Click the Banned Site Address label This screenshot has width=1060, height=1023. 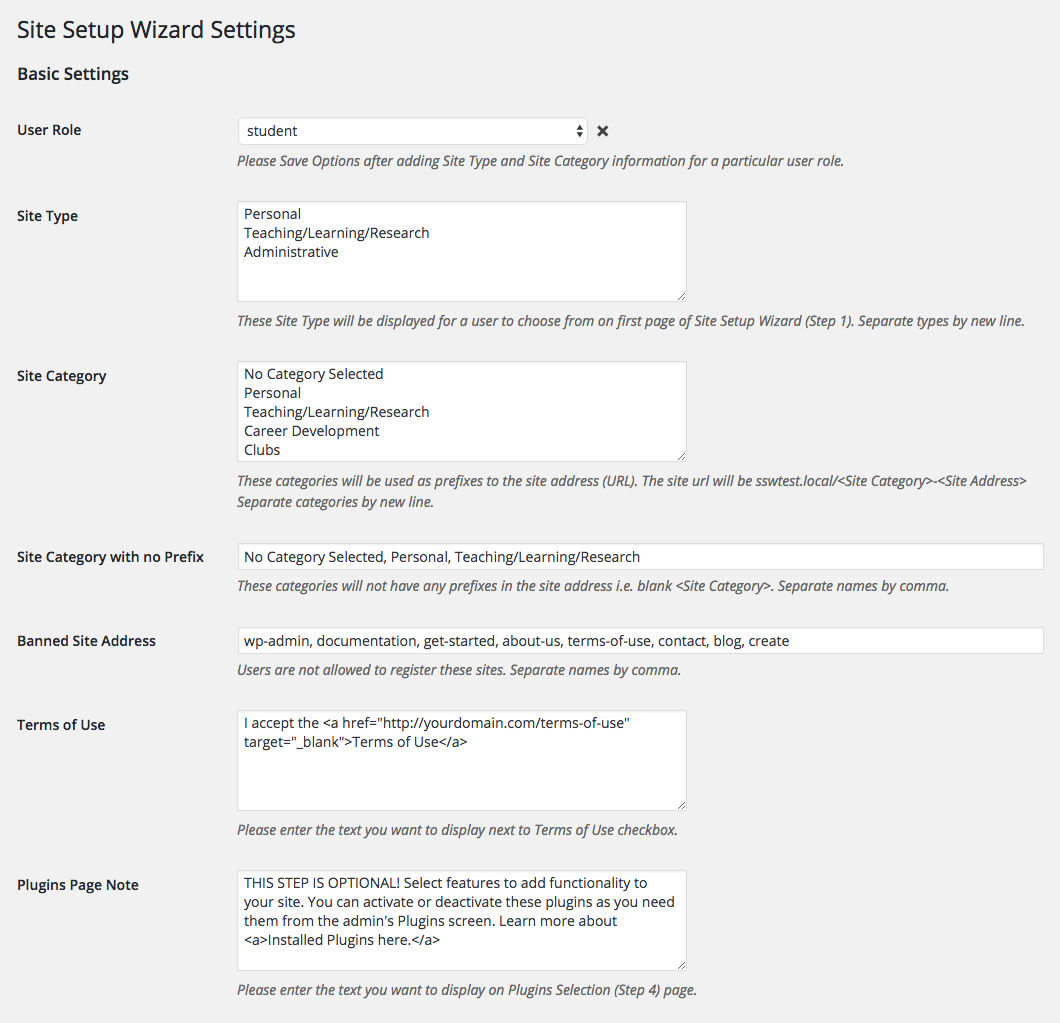(86, 641)
